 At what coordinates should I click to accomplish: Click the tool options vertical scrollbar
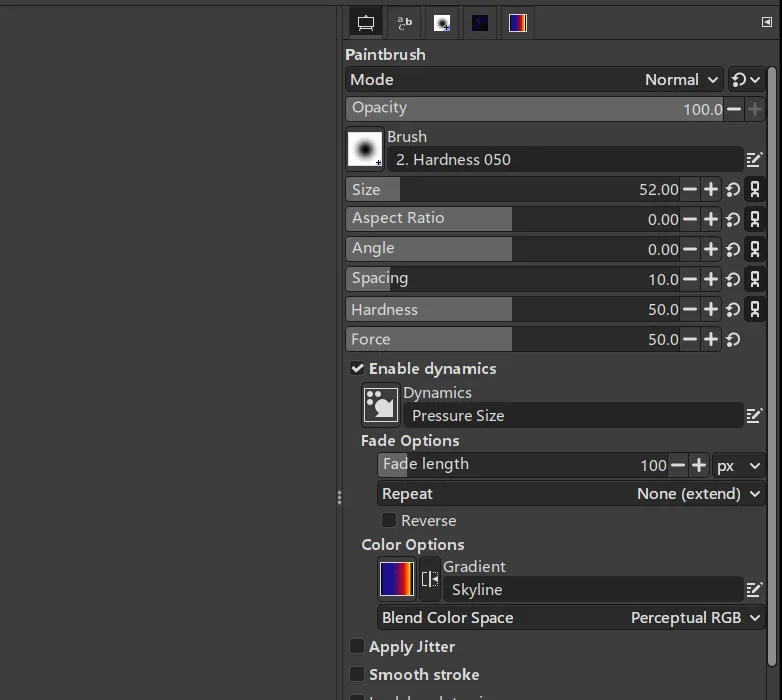pyautogui.click(x=772, y=366)
